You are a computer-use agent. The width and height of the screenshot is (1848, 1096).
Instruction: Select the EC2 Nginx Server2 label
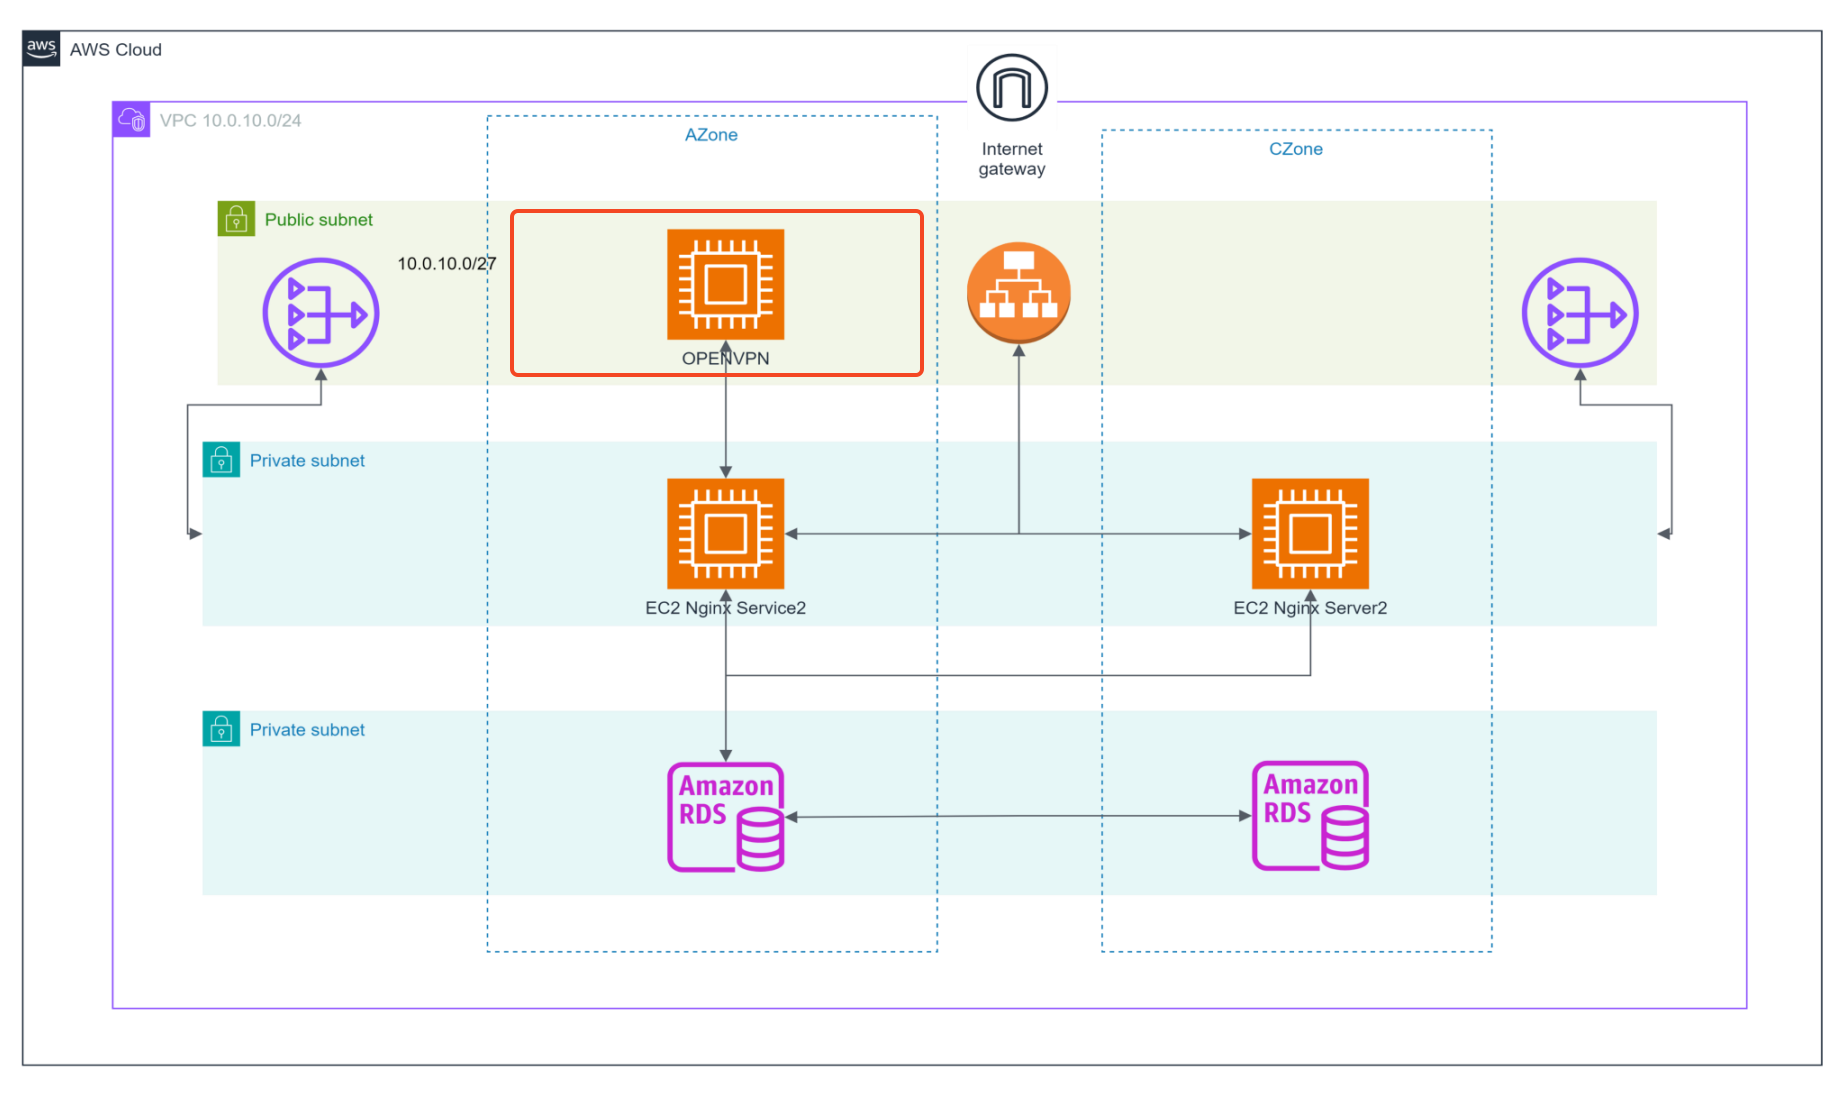pyautogui.click(x=1310, y=608)
